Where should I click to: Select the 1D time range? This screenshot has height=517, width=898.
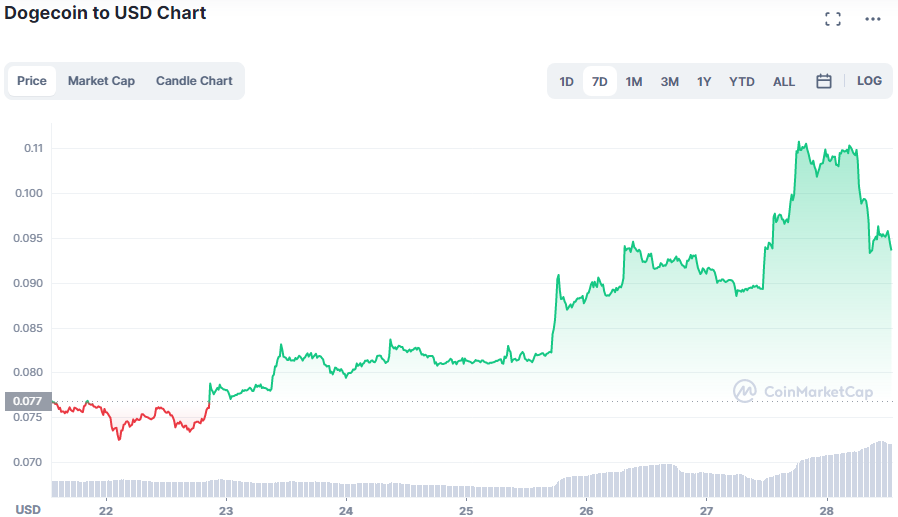pos(566,81)
